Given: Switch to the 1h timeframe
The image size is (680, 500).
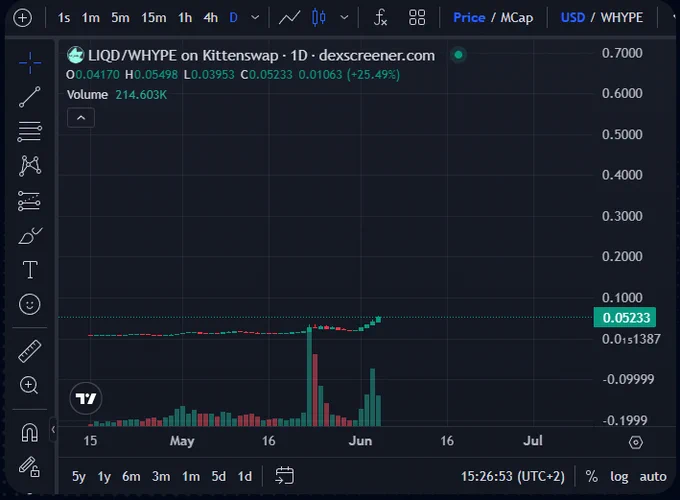Looking at the screenshot, I should 185,18.
